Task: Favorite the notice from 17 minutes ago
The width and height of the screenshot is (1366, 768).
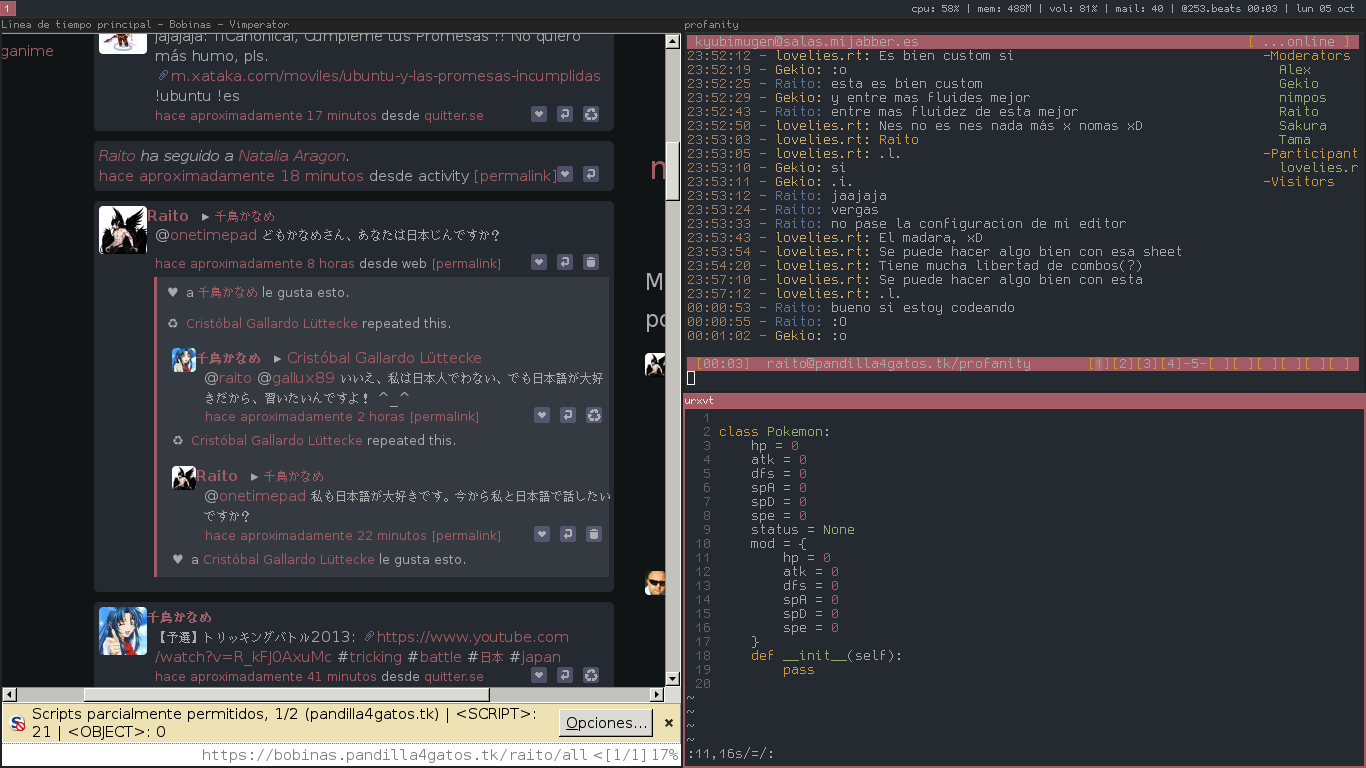Action: [x=539, y=114]
